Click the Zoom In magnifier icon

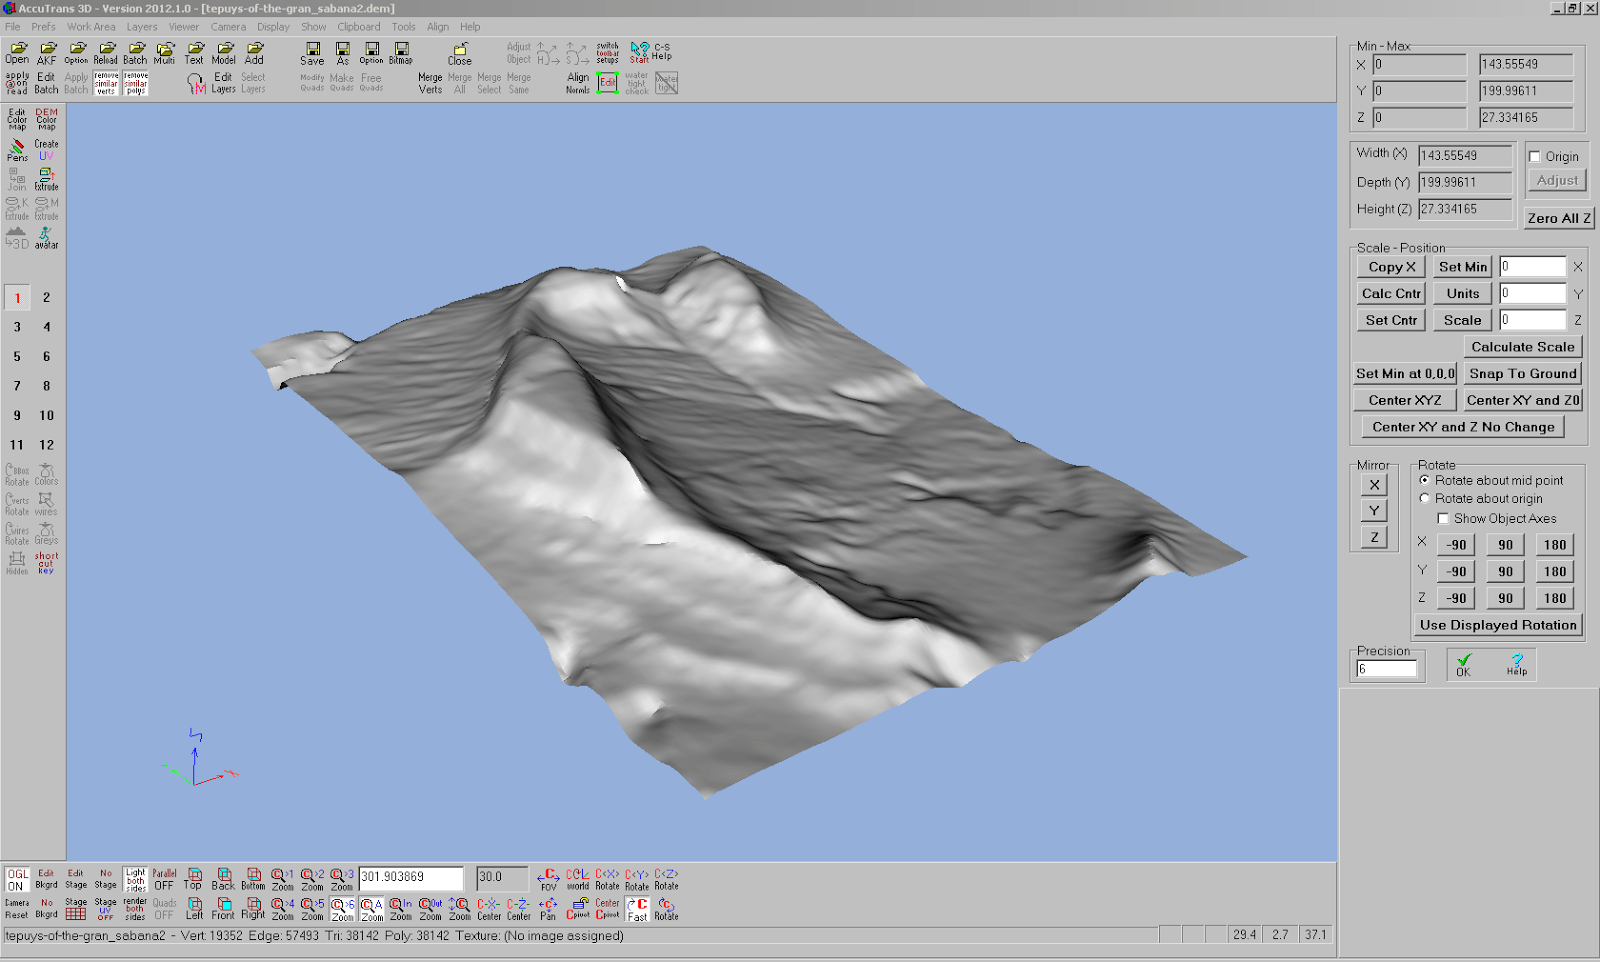click(401, 908)
